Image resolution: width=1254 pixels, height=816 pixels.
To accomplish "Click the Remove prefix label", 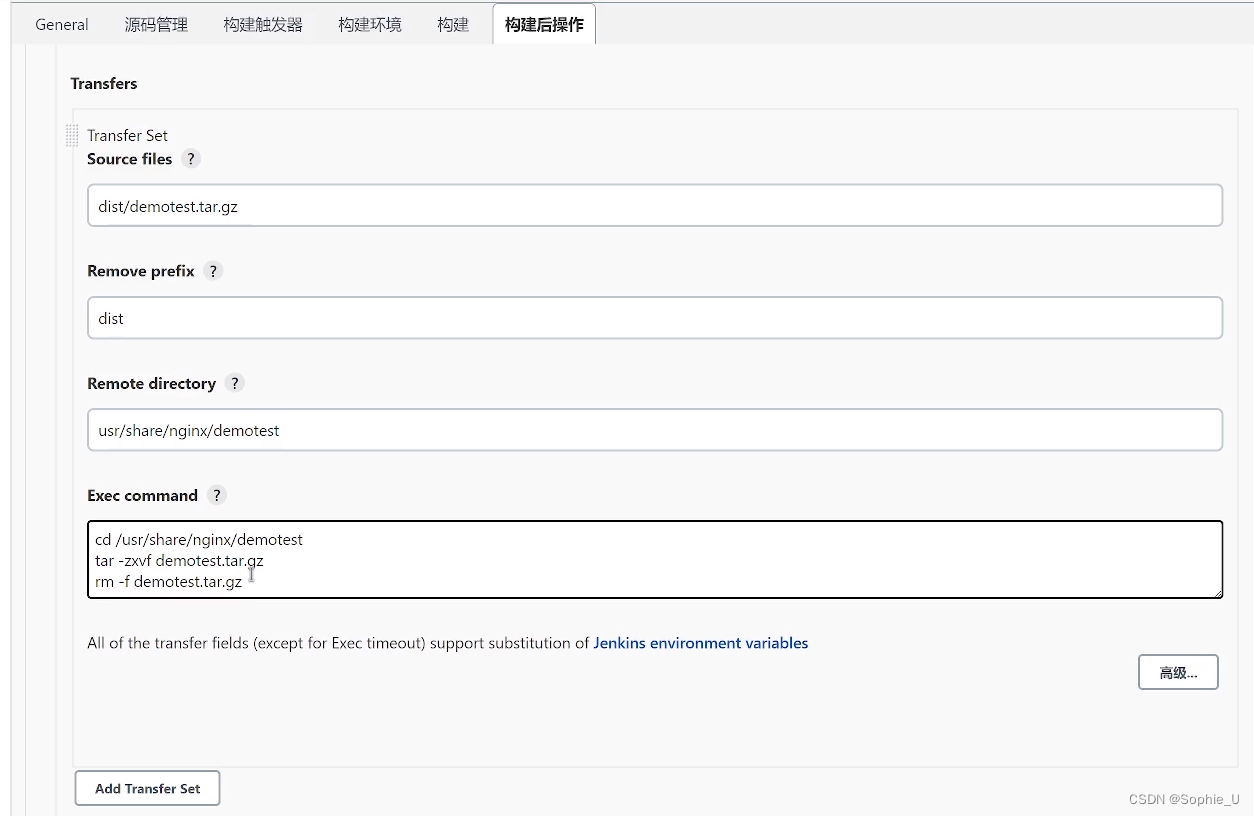I will 140,271.
